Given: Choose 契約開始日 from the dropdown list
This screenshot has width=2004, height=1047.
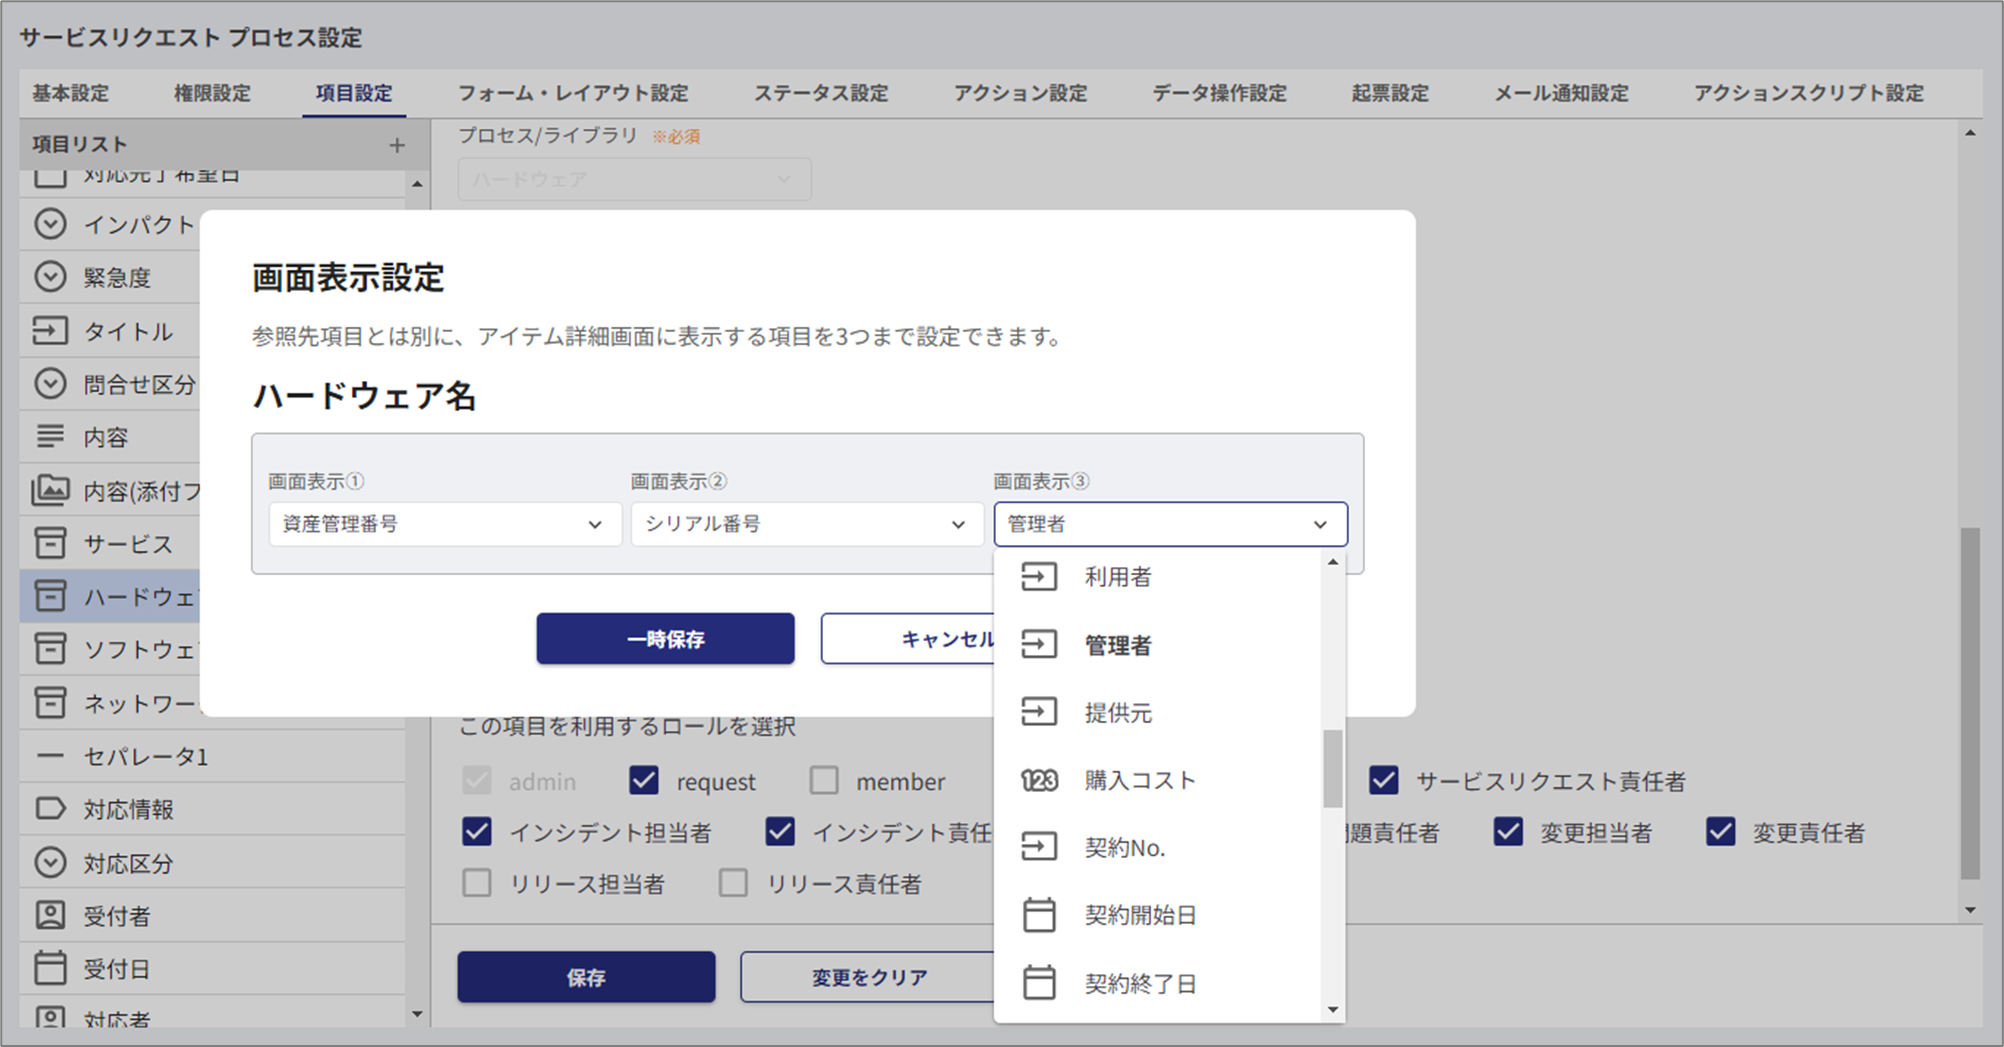Looking at the screenshot, I should coord(1158,915).
